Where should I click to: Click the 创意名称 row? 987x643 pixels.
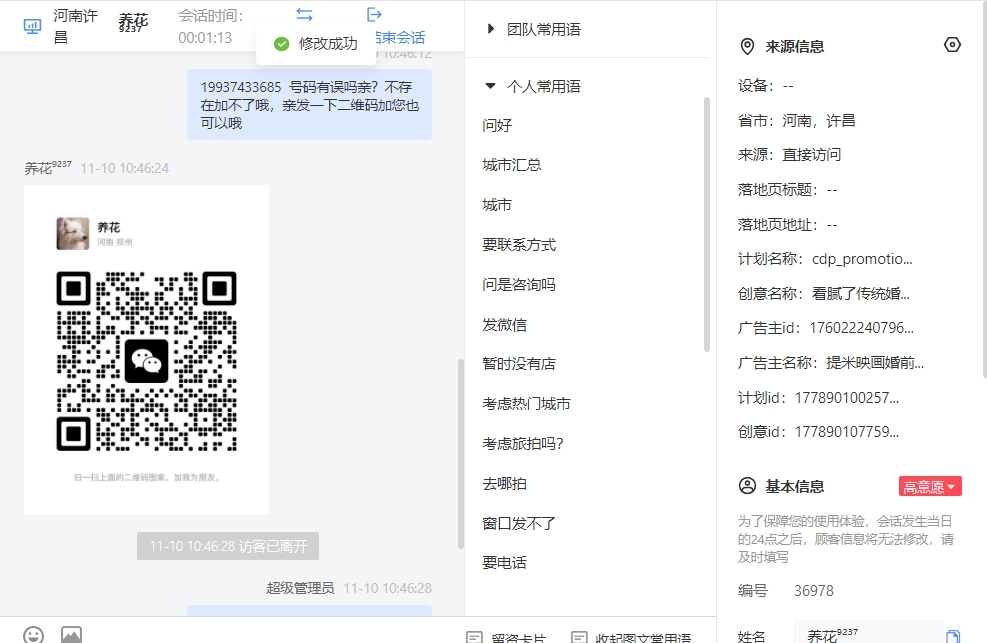824,293
